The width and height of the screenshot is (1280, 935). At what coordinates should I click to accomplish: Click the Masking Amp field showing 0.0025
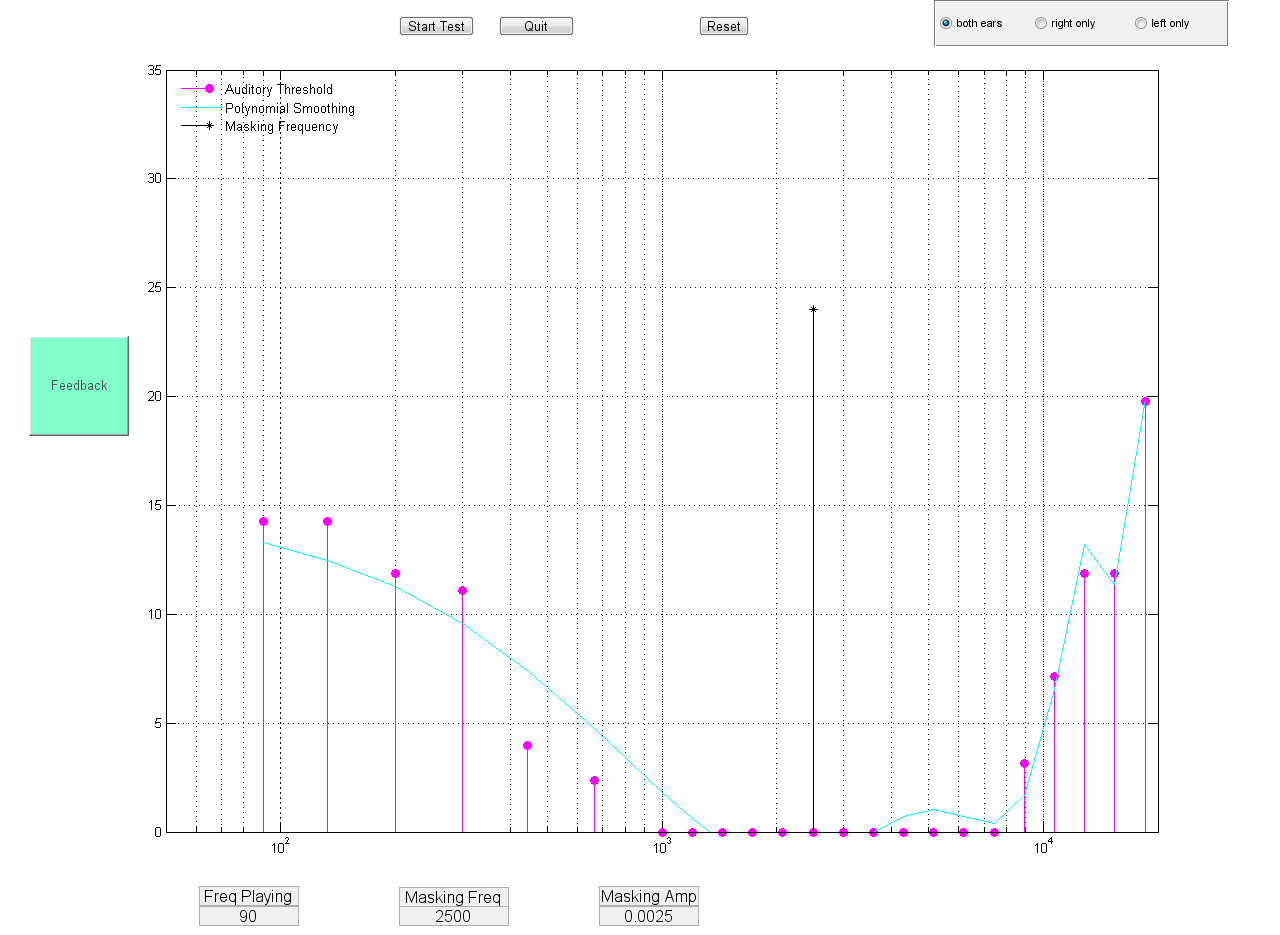(648, 914)
